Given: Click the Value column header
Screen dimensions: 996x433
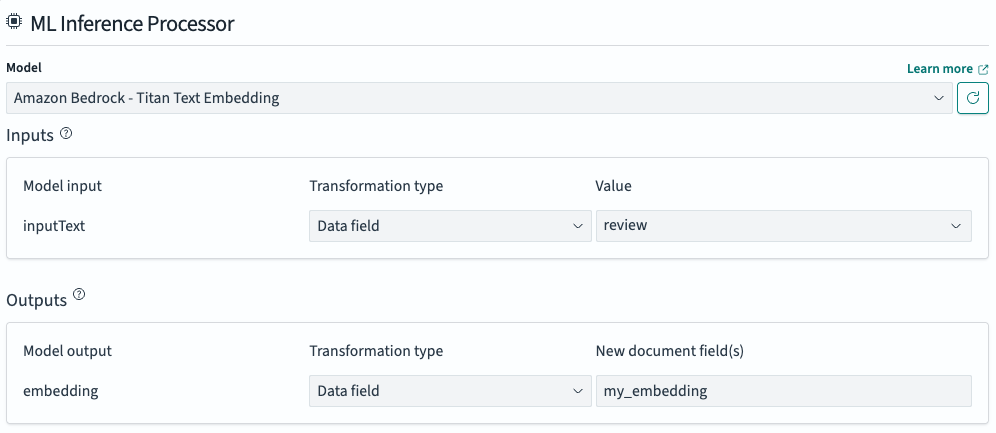Looking at the screenshot, I should [x=614, y=186].
